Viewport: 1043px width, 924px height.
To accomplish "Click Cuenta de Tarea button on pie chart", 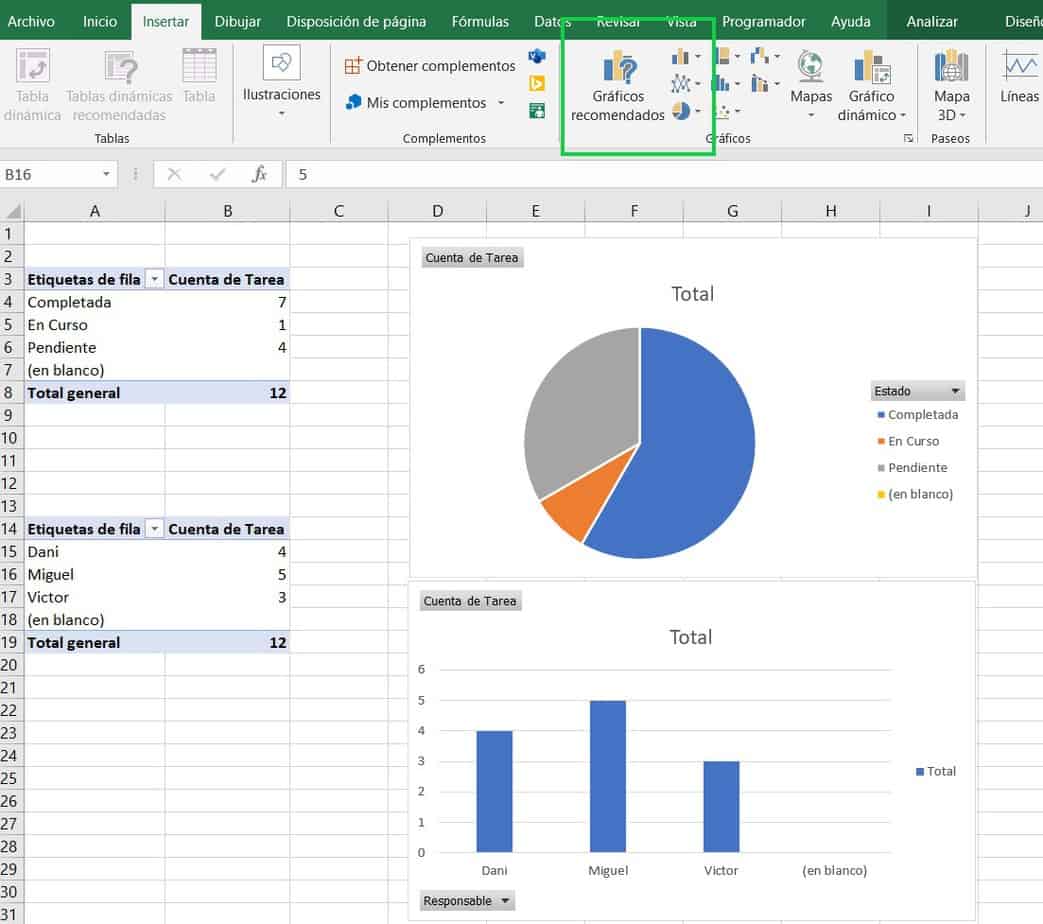I will [472, 258].
